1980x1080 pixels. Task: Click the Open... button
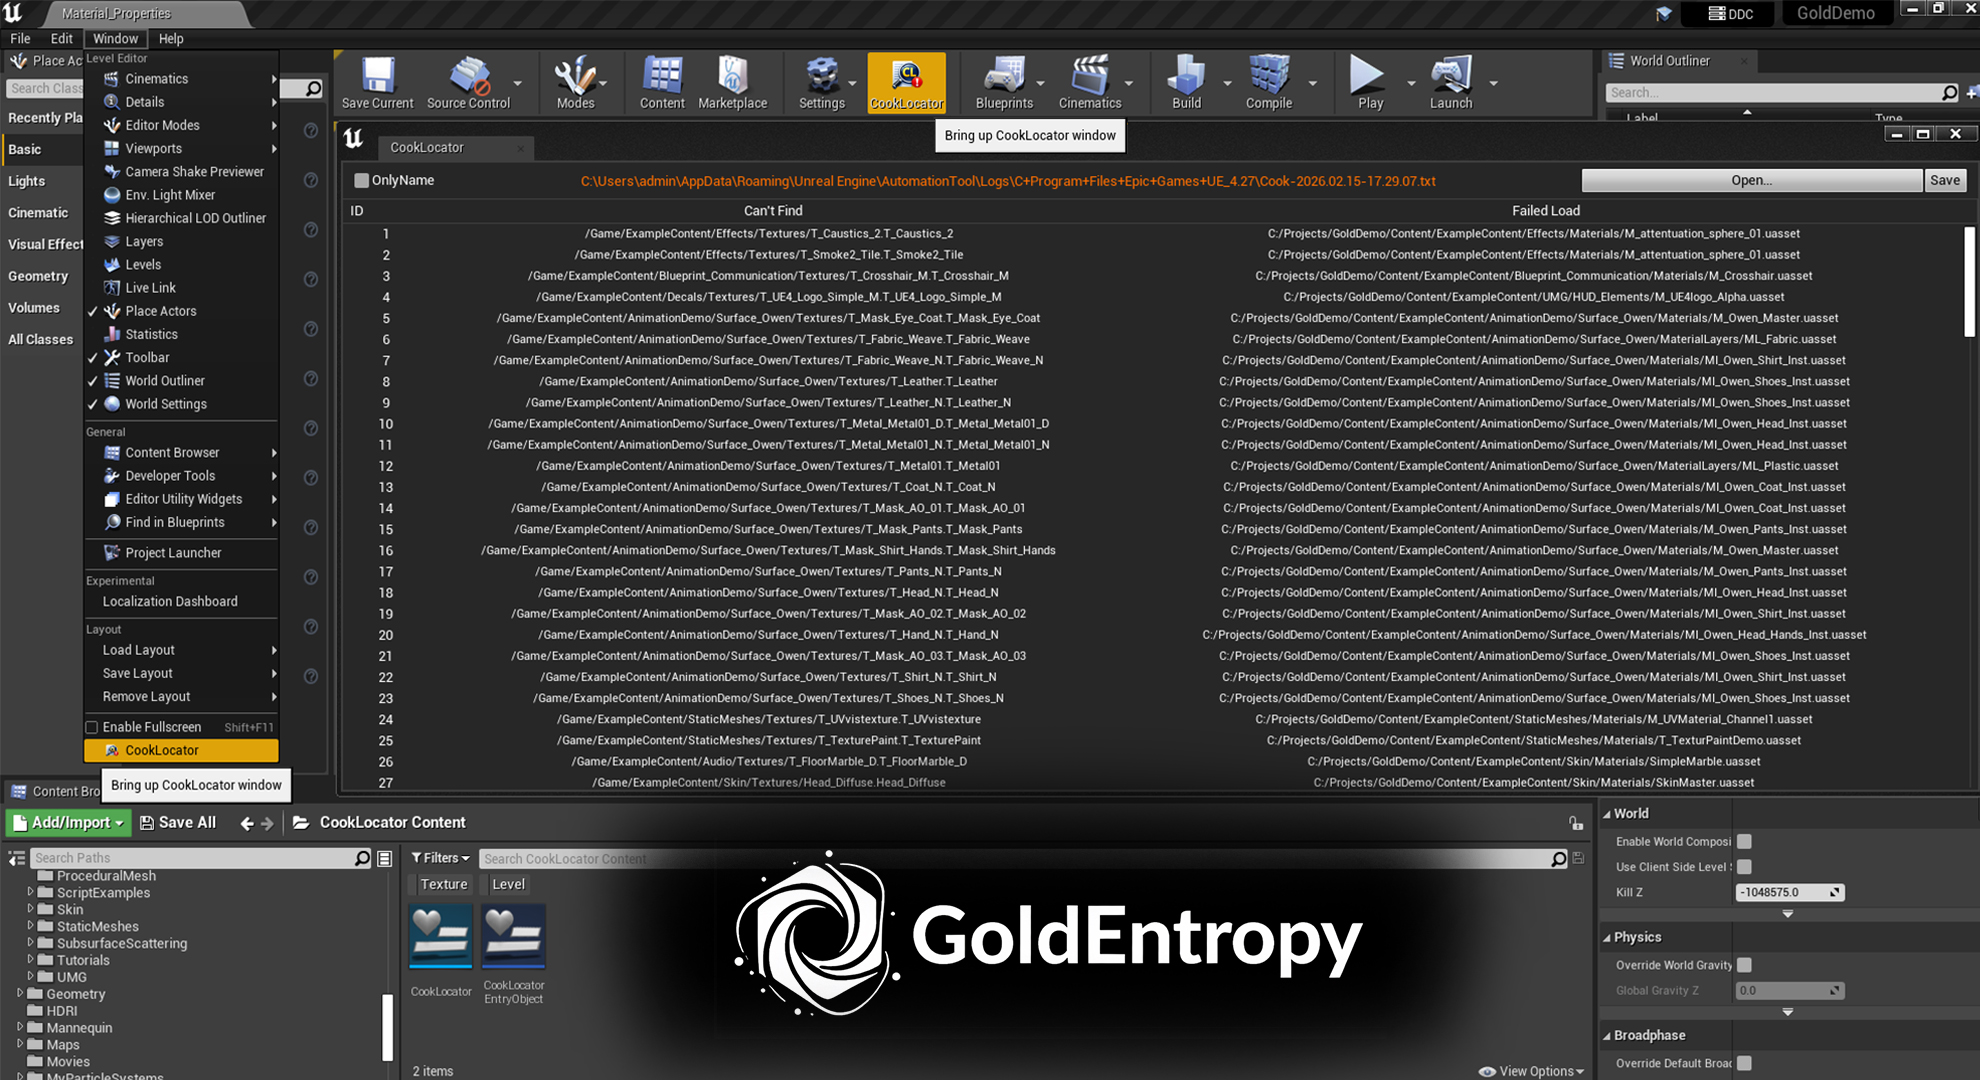(x=1752, y=181)
